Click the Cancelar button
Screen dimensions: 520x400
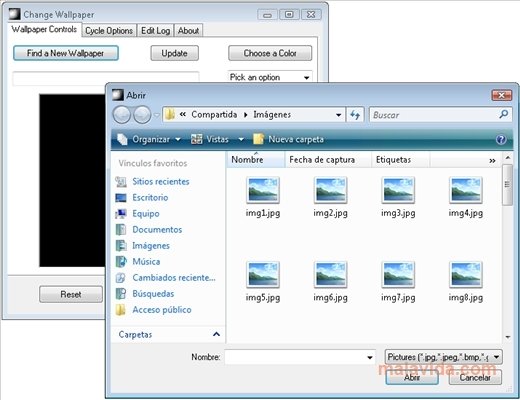point(475,378)
